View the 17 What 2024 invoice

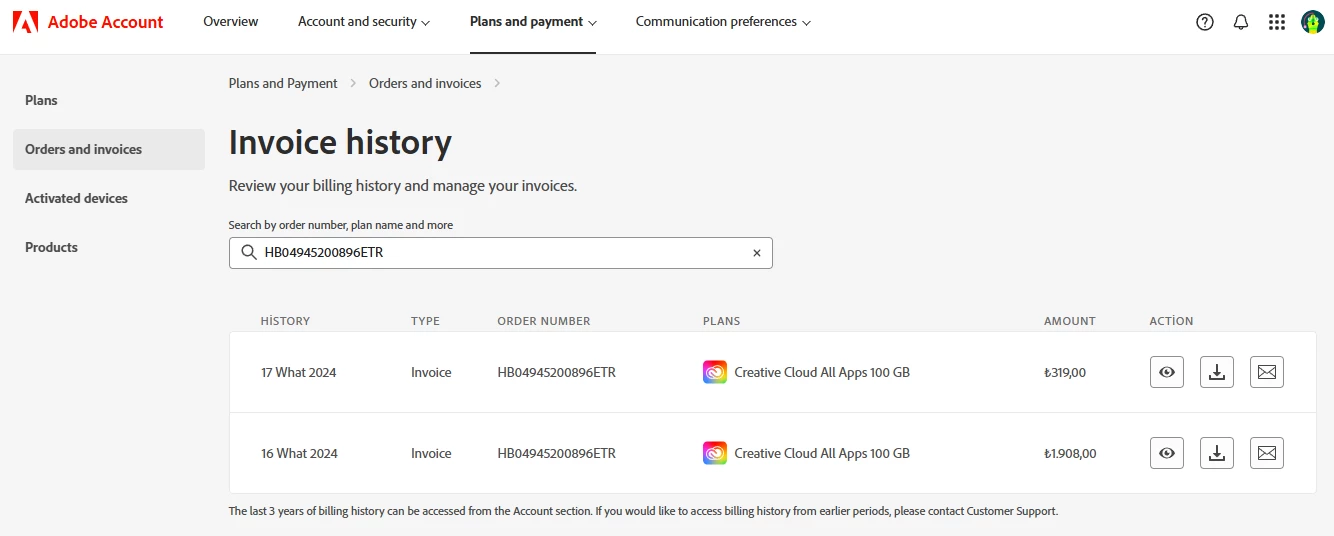point(1167,372)
